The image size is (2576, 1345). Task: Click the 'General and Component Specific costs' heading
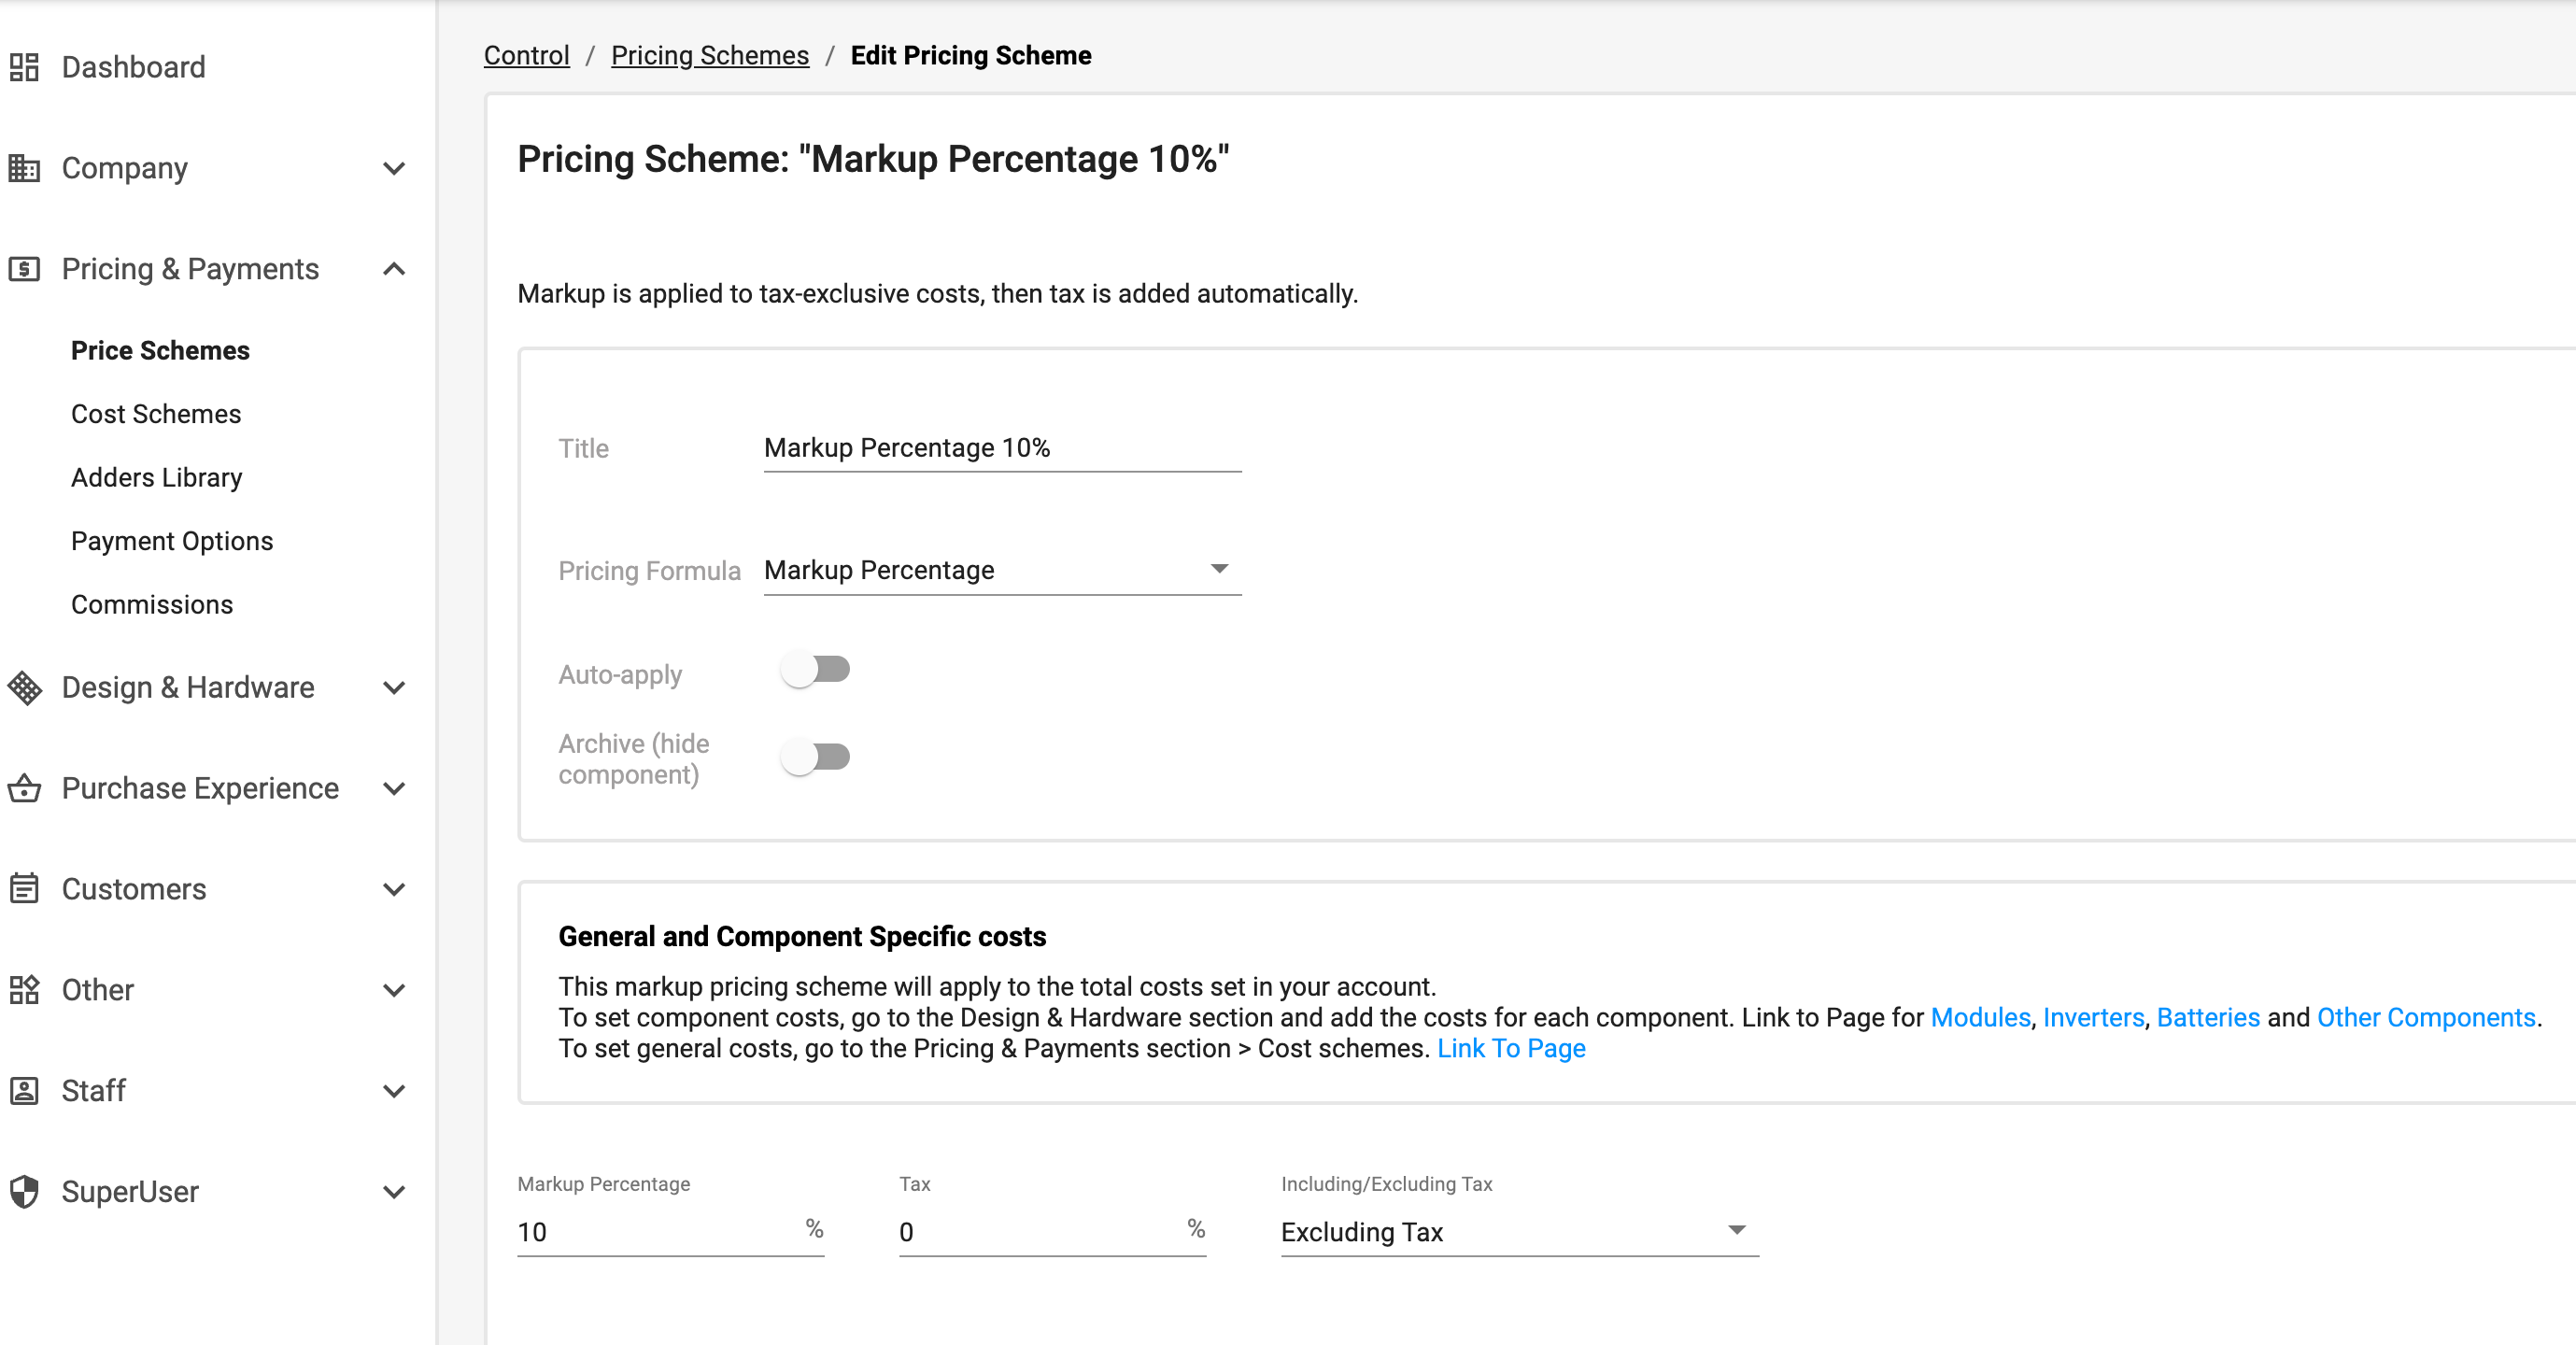coord(802,937)
